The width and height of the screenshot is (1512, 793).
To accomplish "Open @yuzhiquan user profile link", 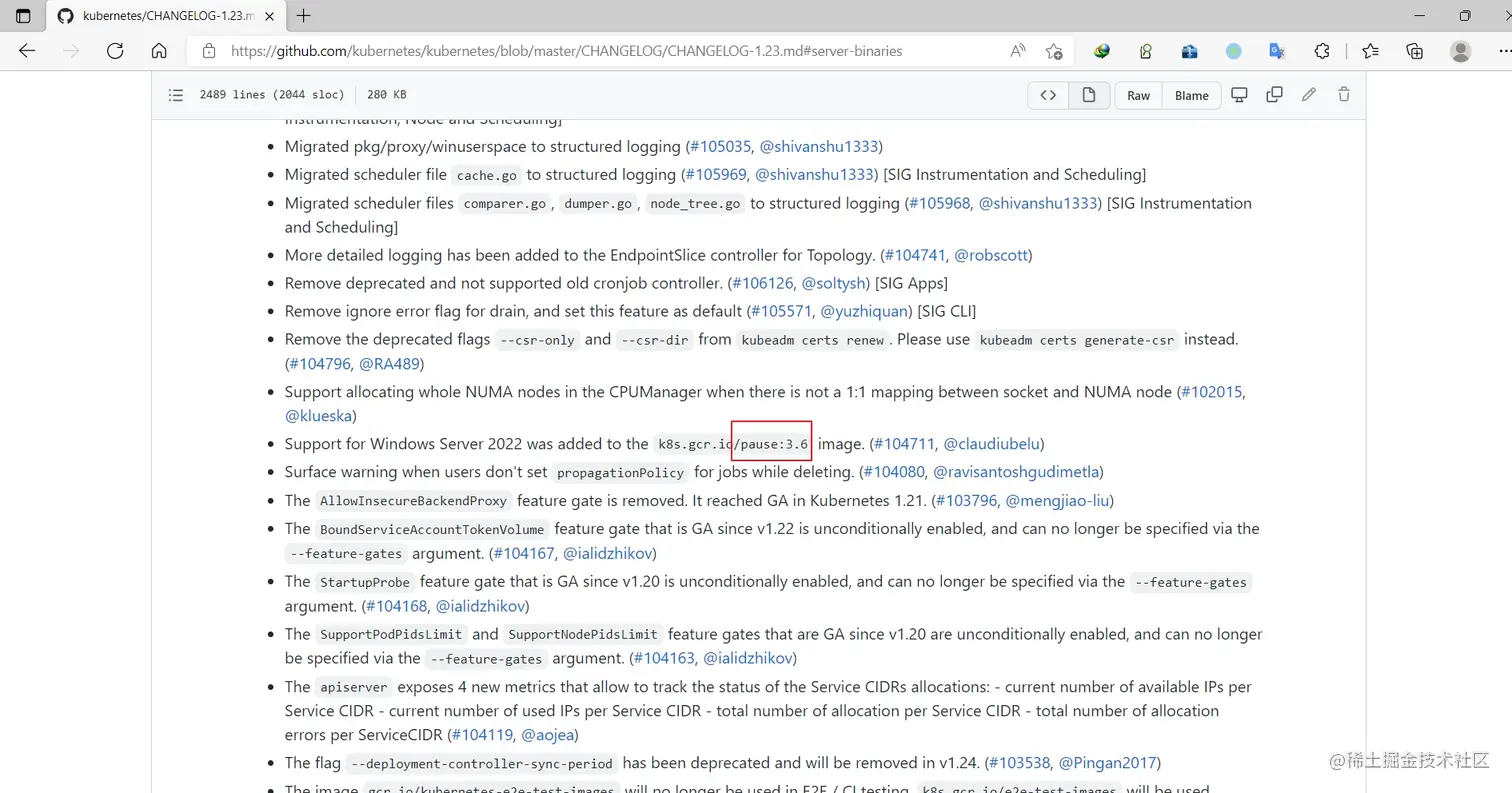I will pyautogui.click(x=865, y=311).
